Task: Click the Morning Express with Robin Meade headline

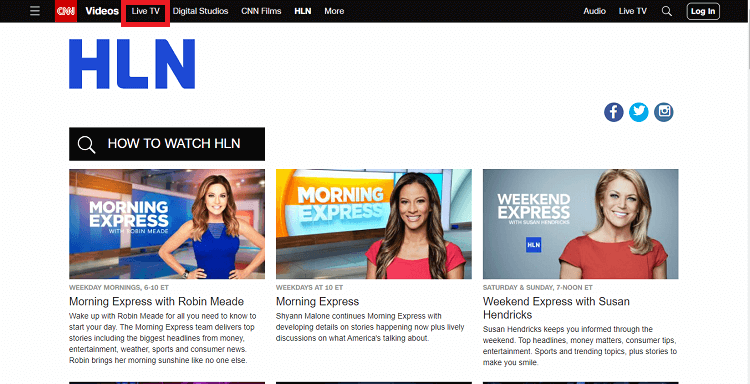Action: click(x=156, y=302)
